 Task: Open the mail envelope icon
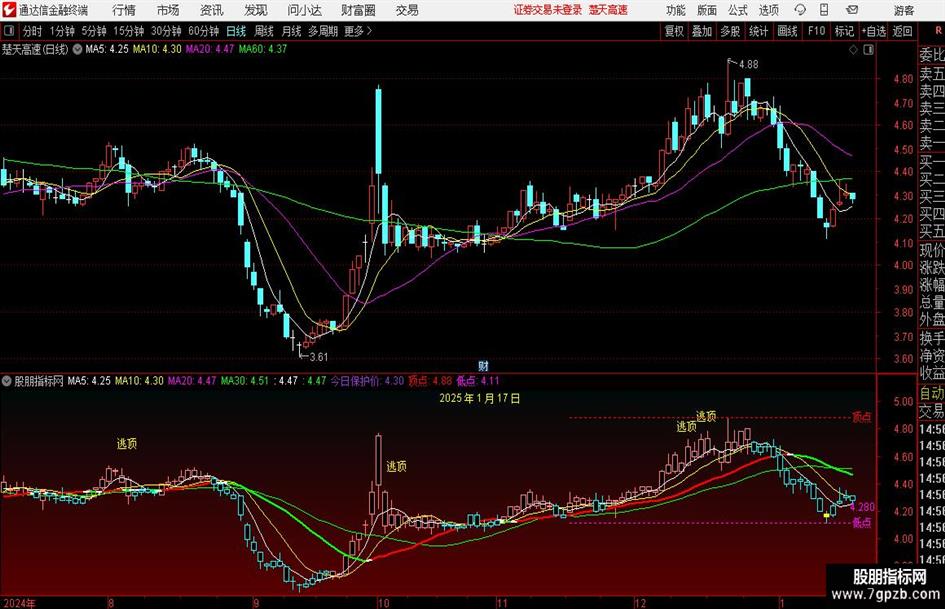click(852, 10)
